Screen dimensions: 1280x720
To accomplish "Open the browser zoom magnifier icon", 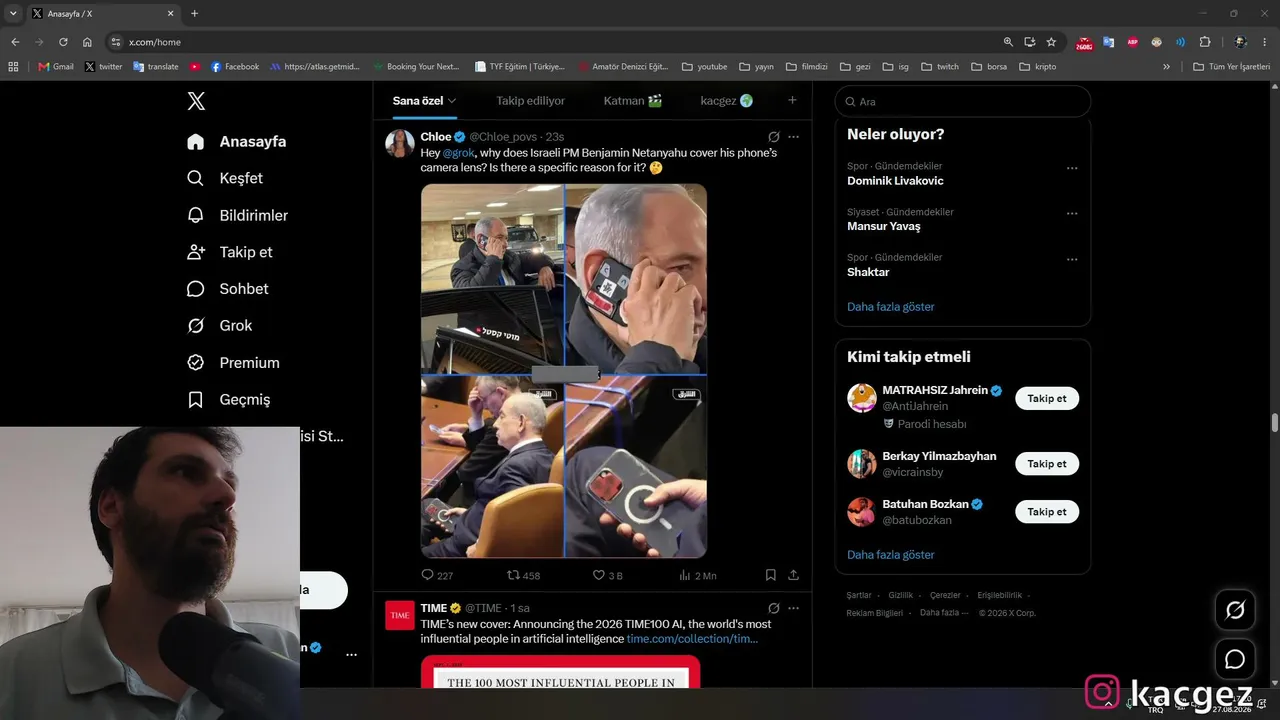I will click(1008, 42).
